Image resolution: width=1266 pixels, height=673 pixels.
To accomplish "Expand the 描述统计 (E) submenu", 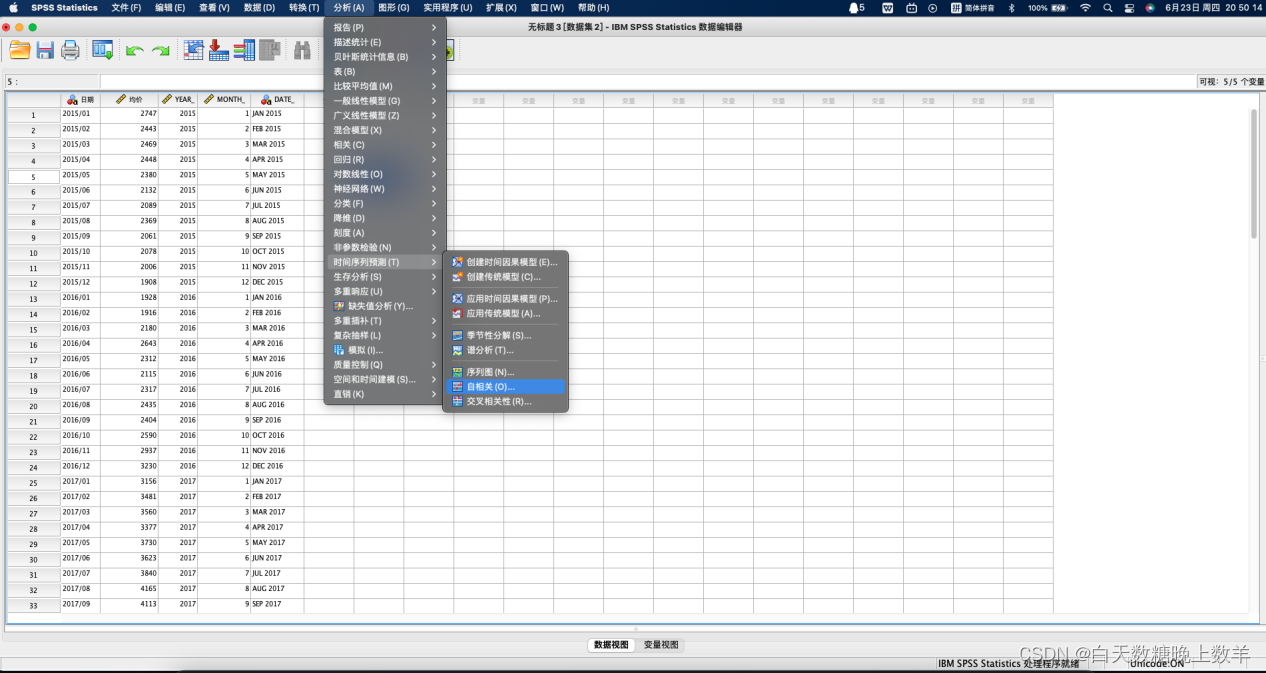I will (357, 42).
